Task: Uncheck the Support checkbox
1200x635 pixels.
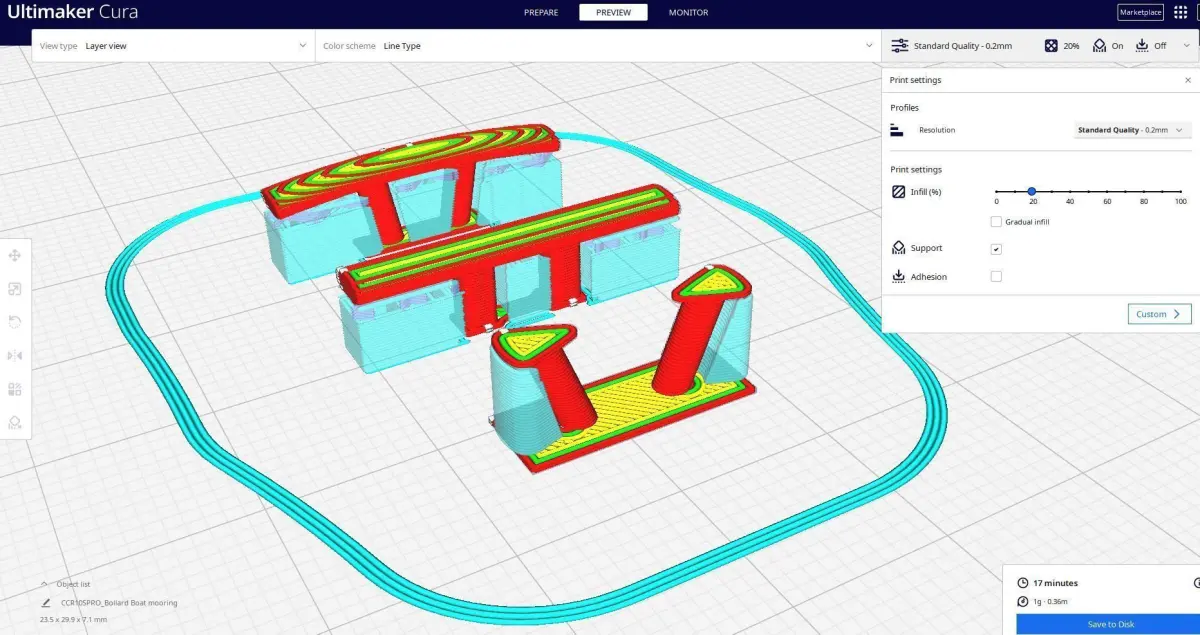Action: coord(996,249)
